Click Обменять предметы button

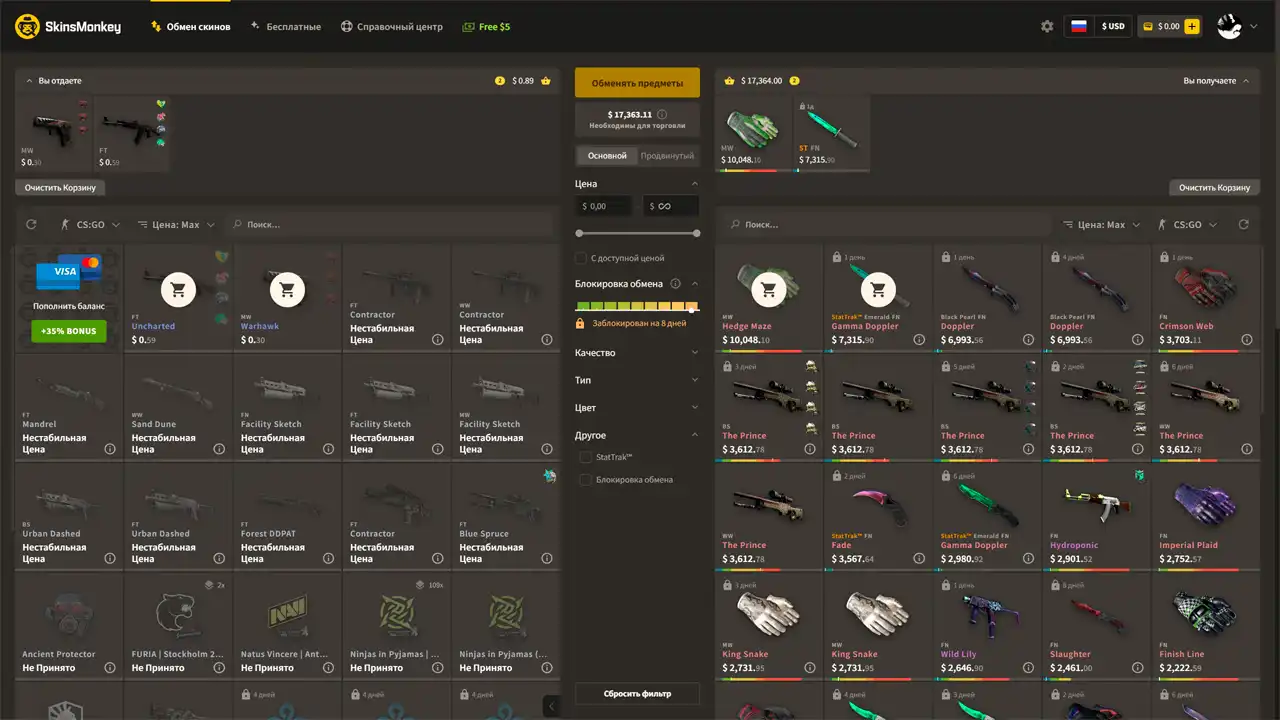click(x=637, y=83)
